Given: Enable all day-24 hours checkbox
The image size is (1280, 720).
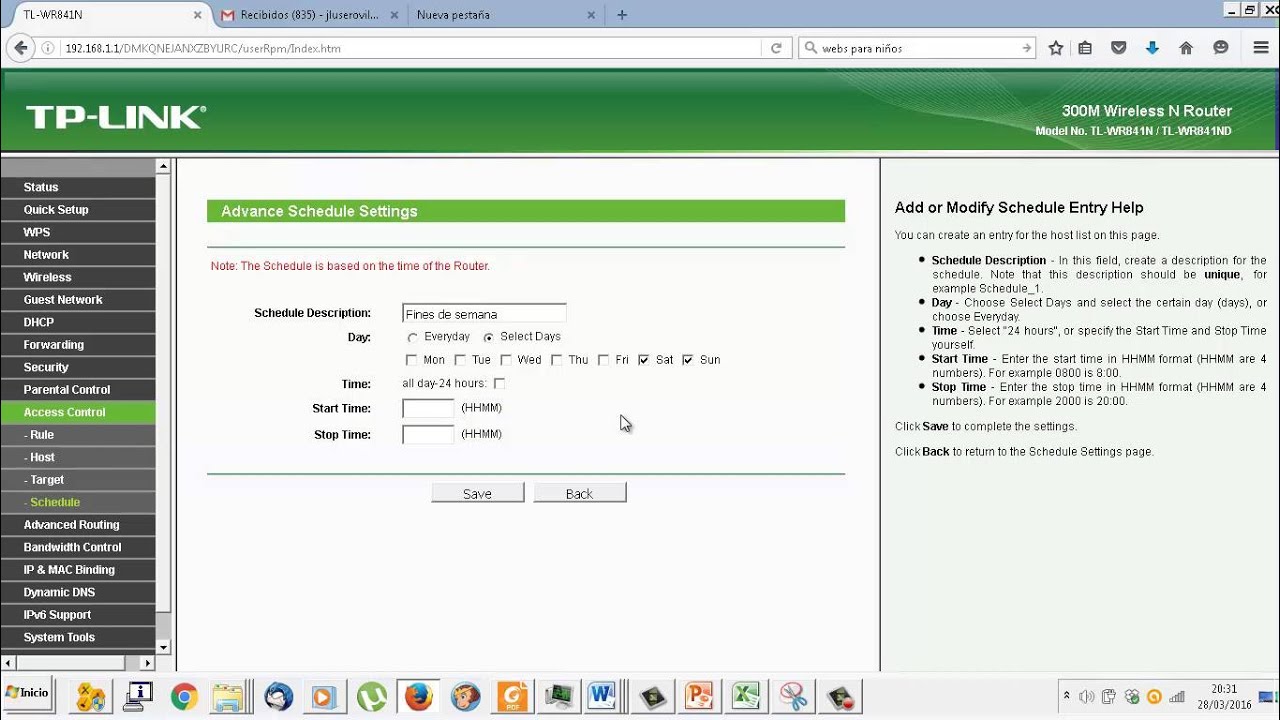Looking at the screenshot, I should tap(499, 383).
